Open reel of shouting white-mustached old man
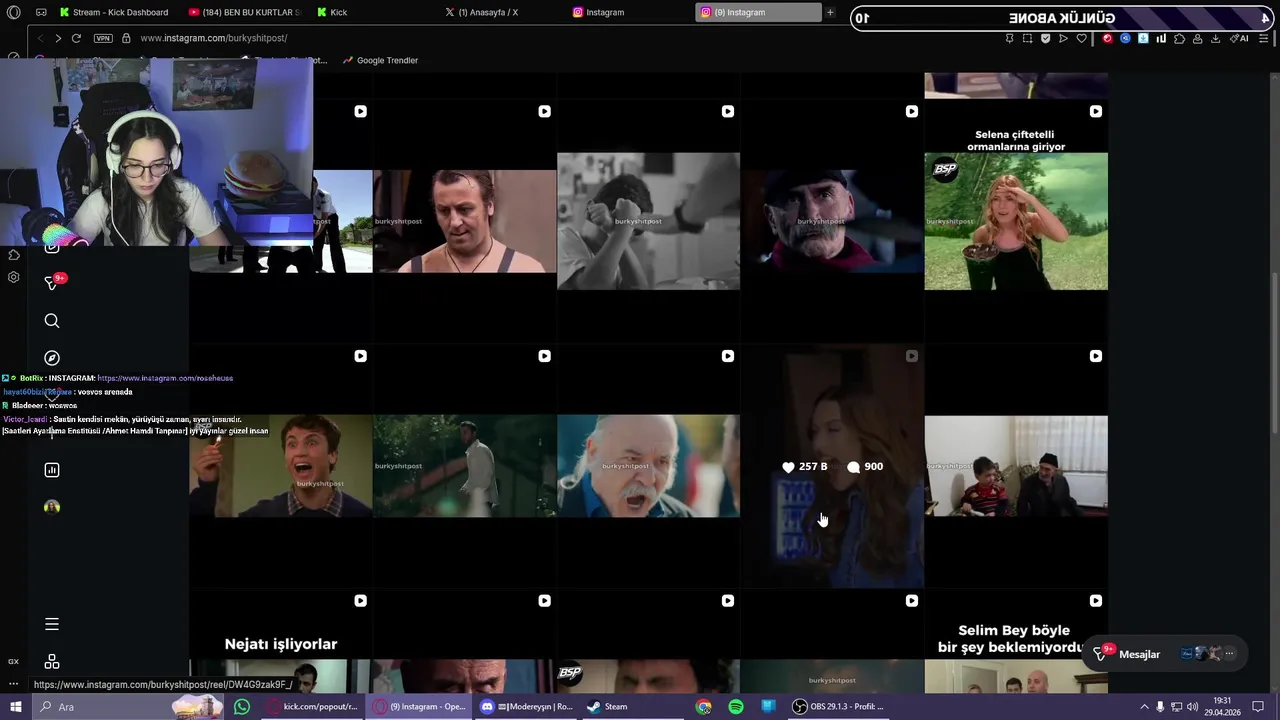This screenshot has height=720, width=1280. click(648, 466)
